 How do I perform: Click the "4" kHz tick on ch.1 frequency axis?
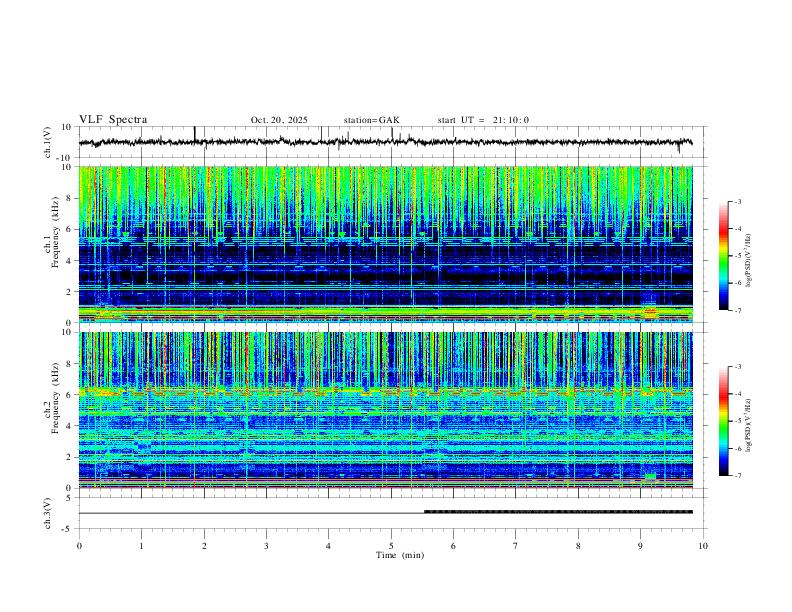click(x=70, y=261)
